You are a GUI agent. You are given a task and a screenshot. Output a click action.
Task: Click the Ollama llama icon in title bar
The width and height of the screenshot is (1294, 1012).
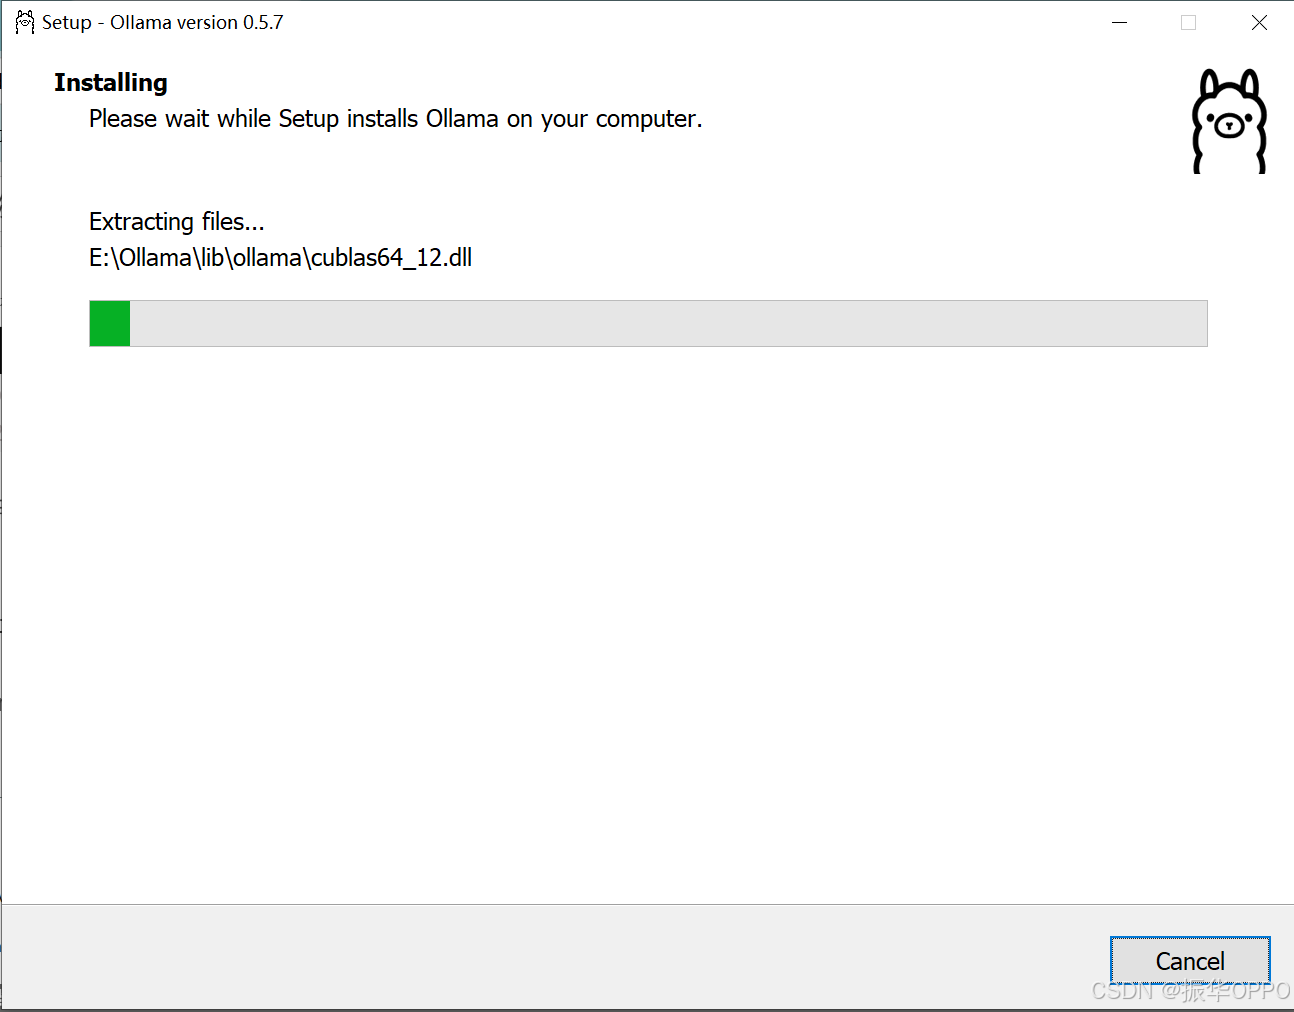click(x=25, y=22)
